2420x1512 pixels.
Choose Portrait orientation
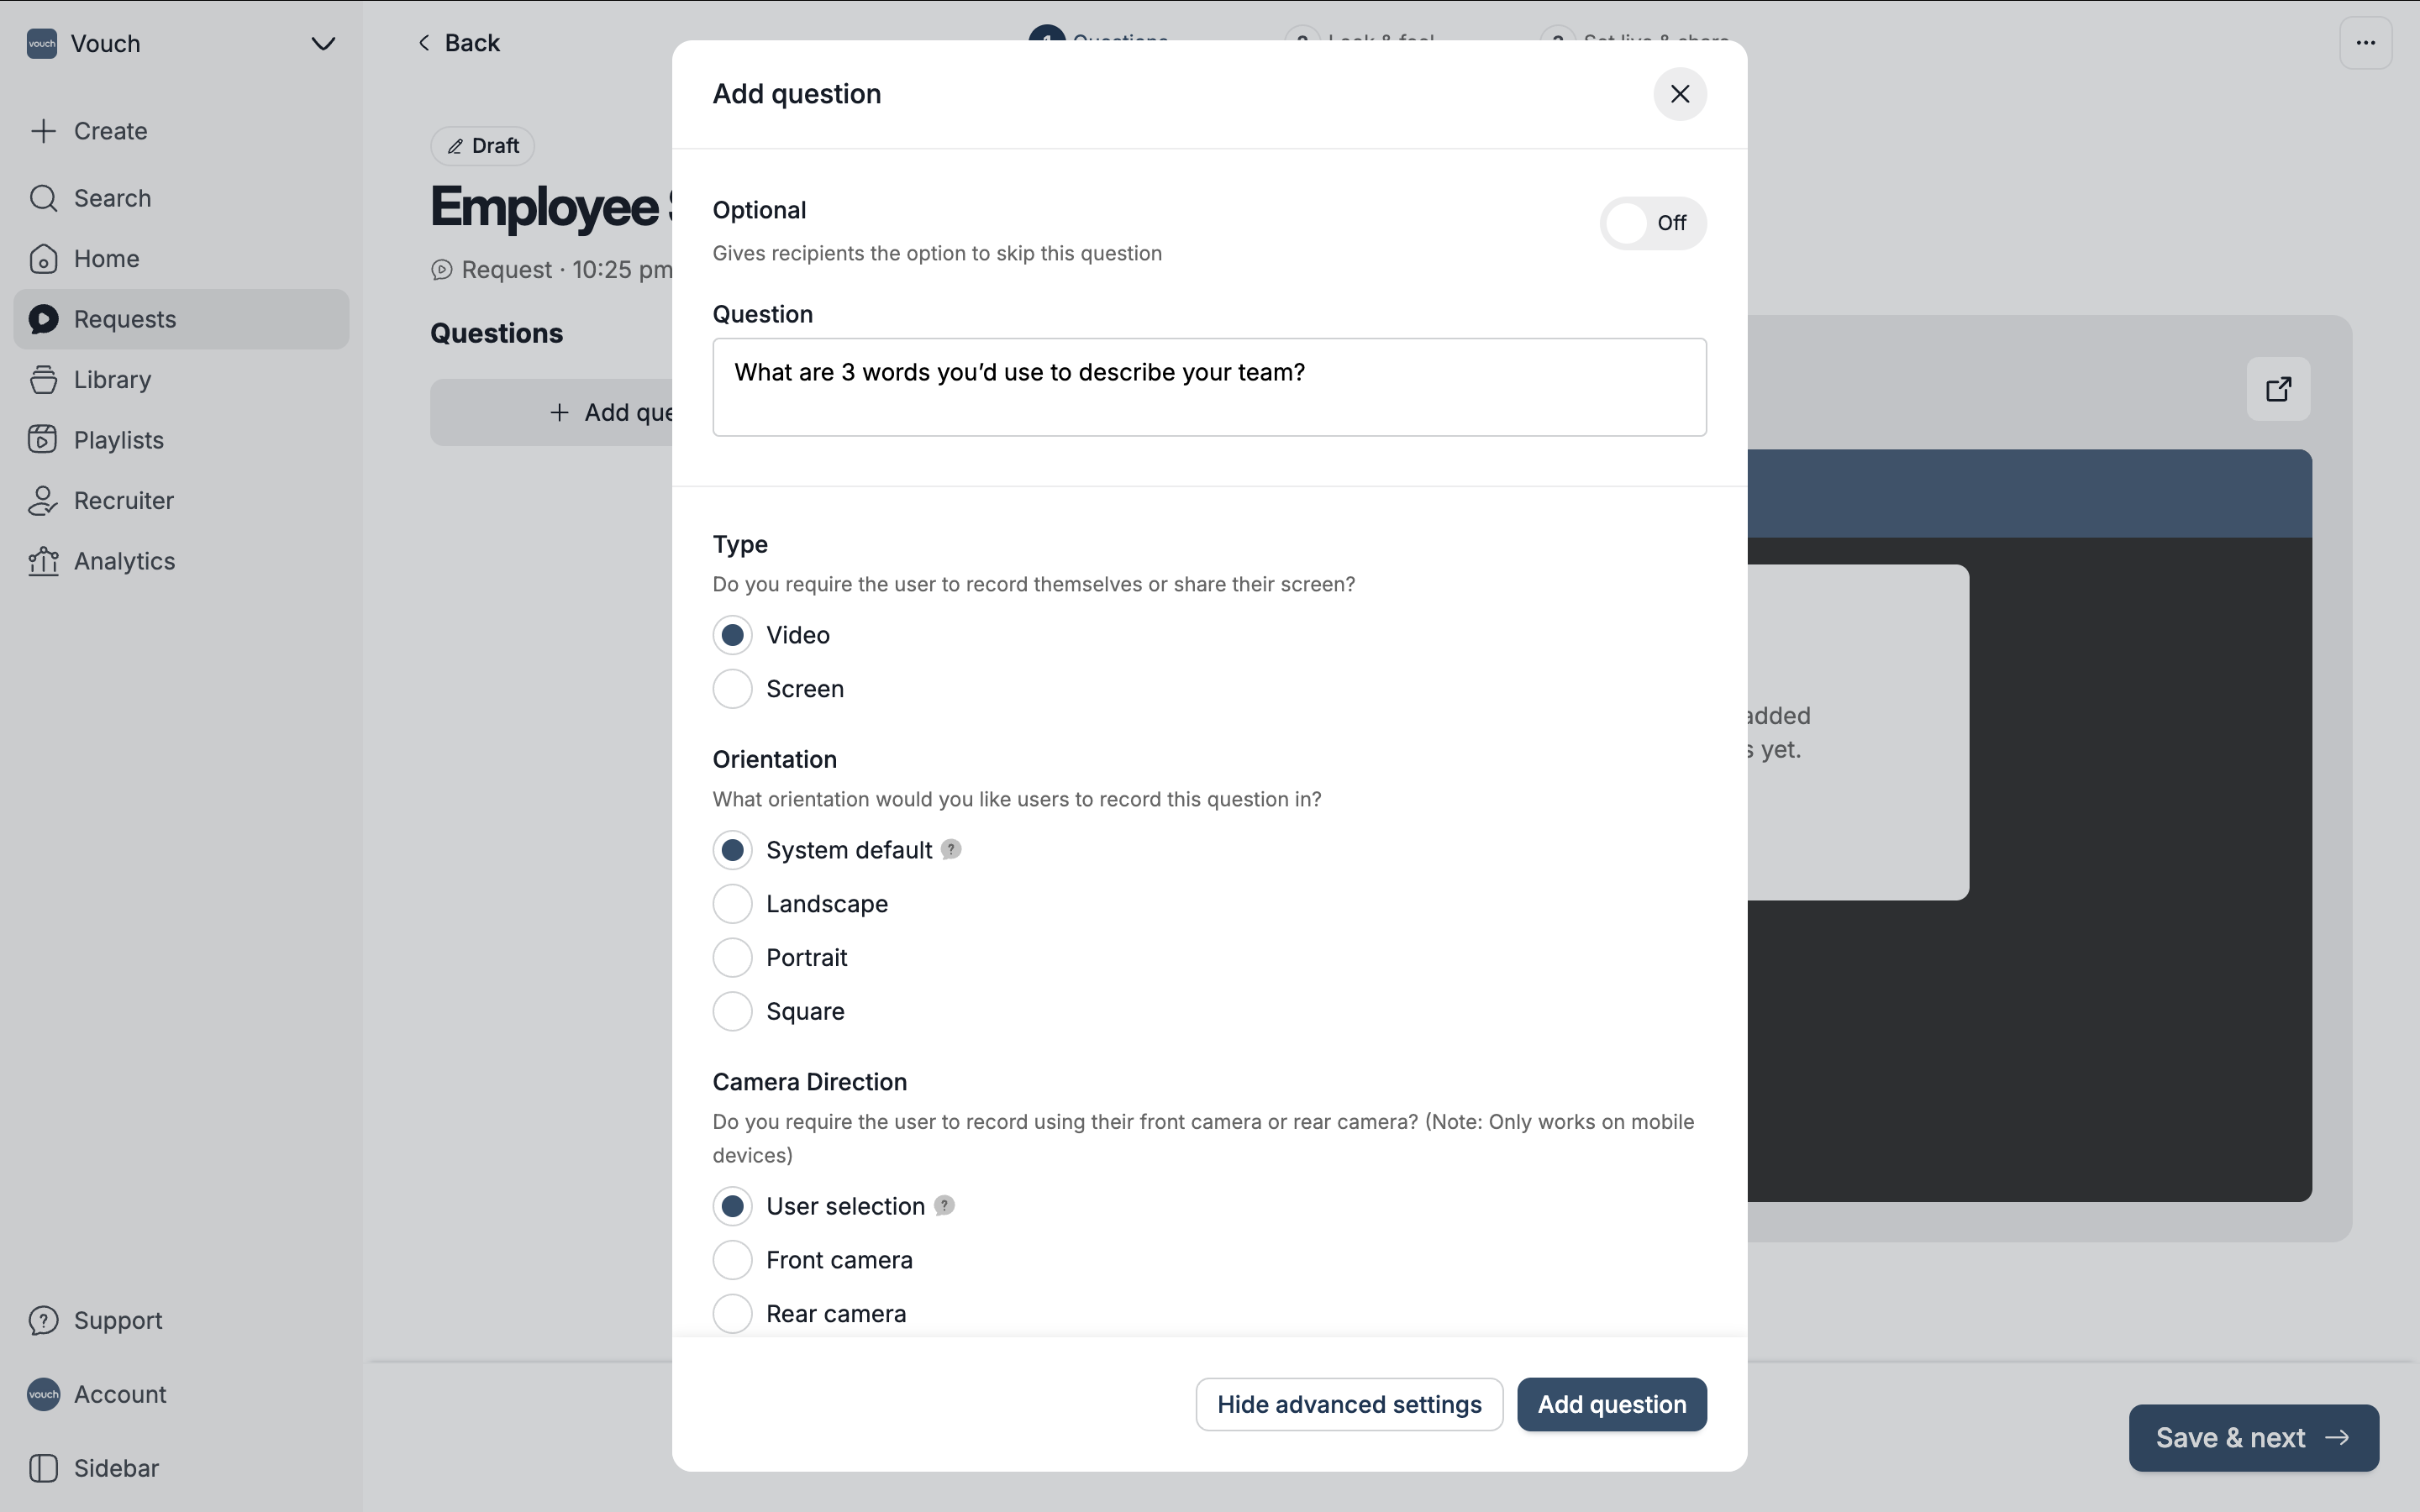[732, 958]
